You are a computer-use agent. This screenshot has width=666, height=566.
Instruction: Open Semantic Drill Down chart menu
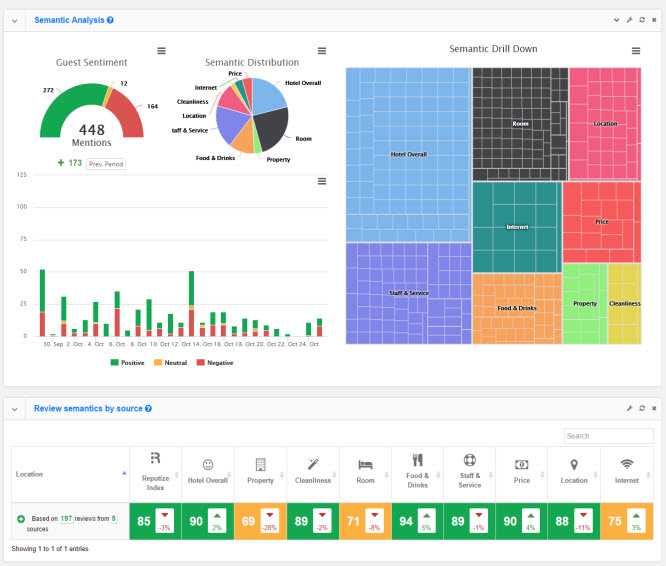coord(636,51)
